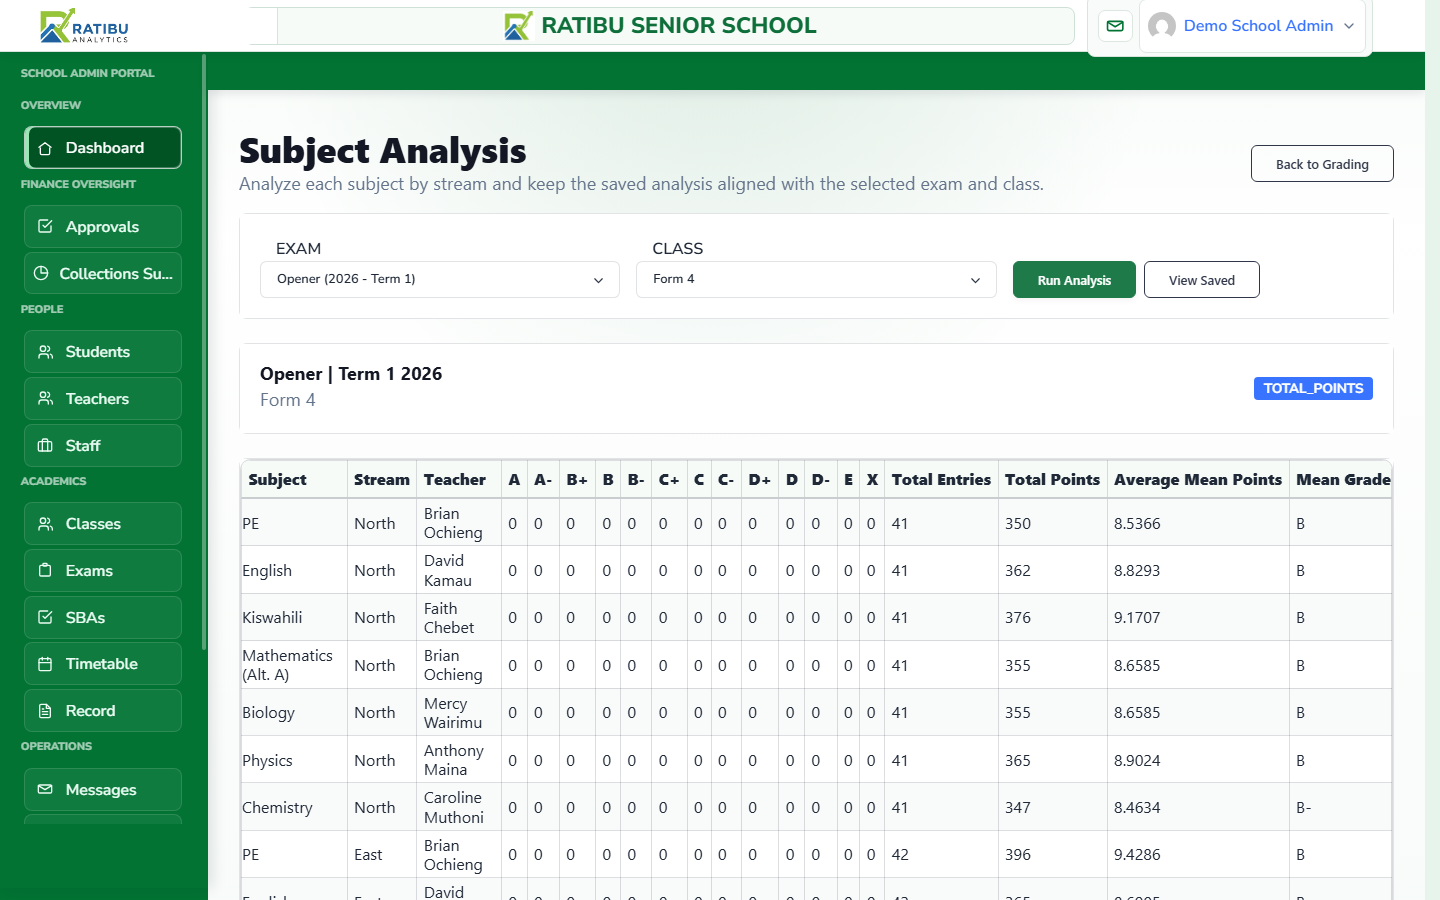The image size is (1440, 900).
Task: Open Dashboard in the sidebar
Action: (103, 148)
